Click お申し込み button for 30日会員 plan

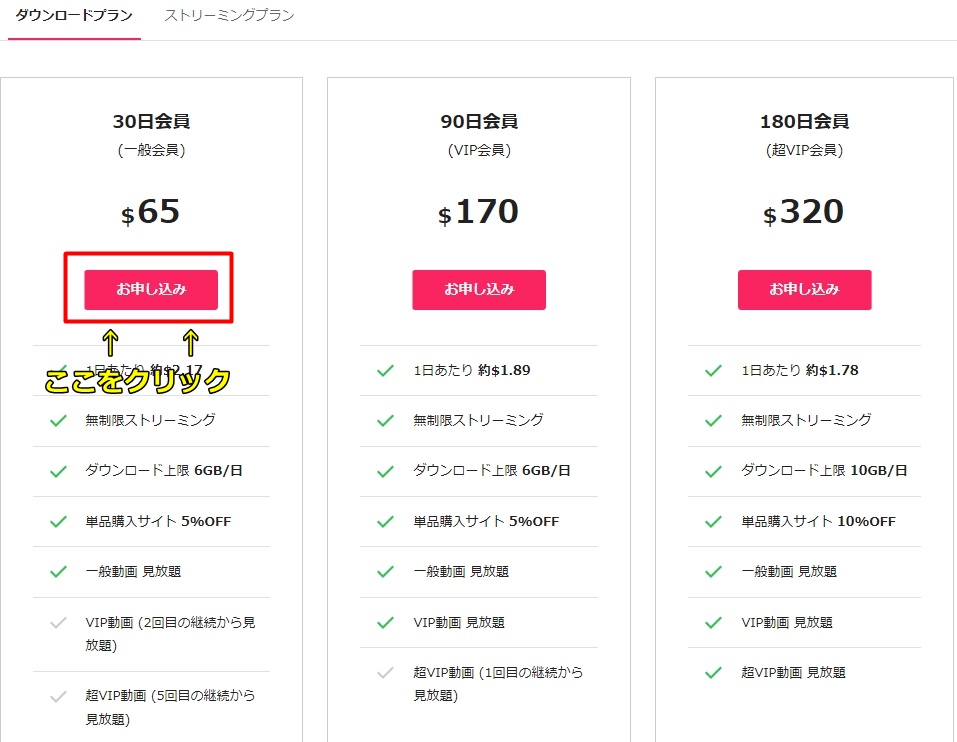click(151, 289)
